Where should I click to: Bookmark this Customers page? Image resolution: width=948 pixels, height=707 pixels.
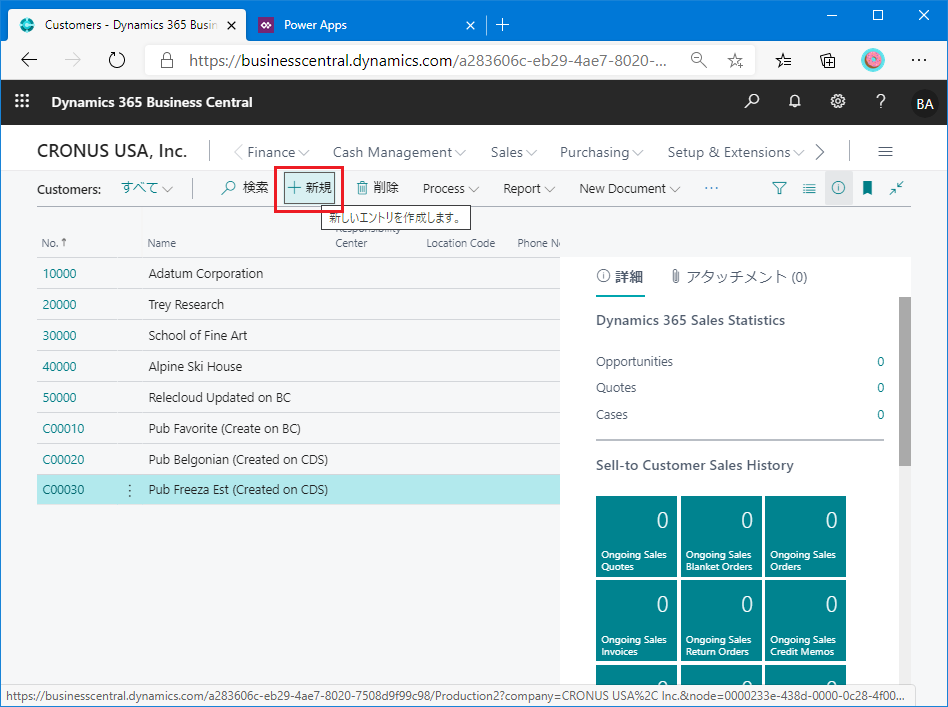pyautogui.click(x=868, y=188)
